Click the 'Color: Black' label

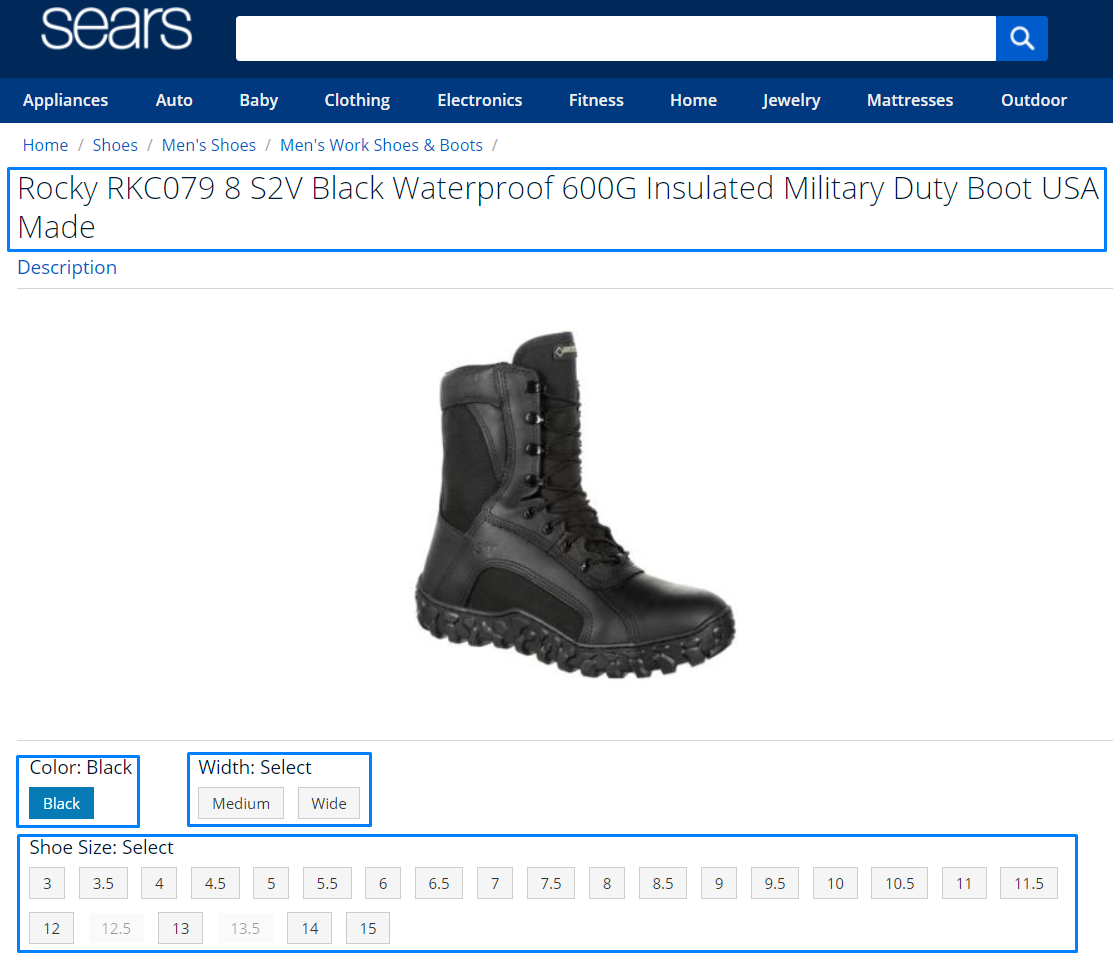81,767
